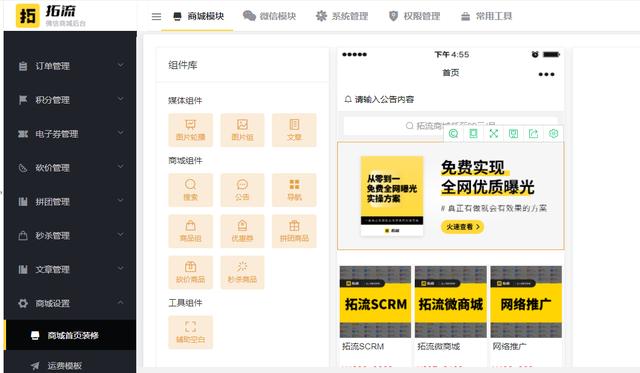Click the 组件库 panel heading

[x=182, y=65]
